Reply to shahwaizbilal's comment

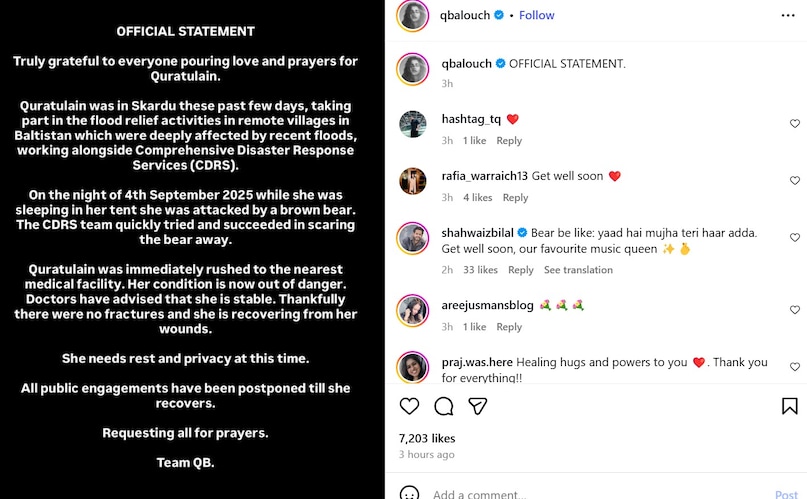pyautogui.click(x=520, y=270)
